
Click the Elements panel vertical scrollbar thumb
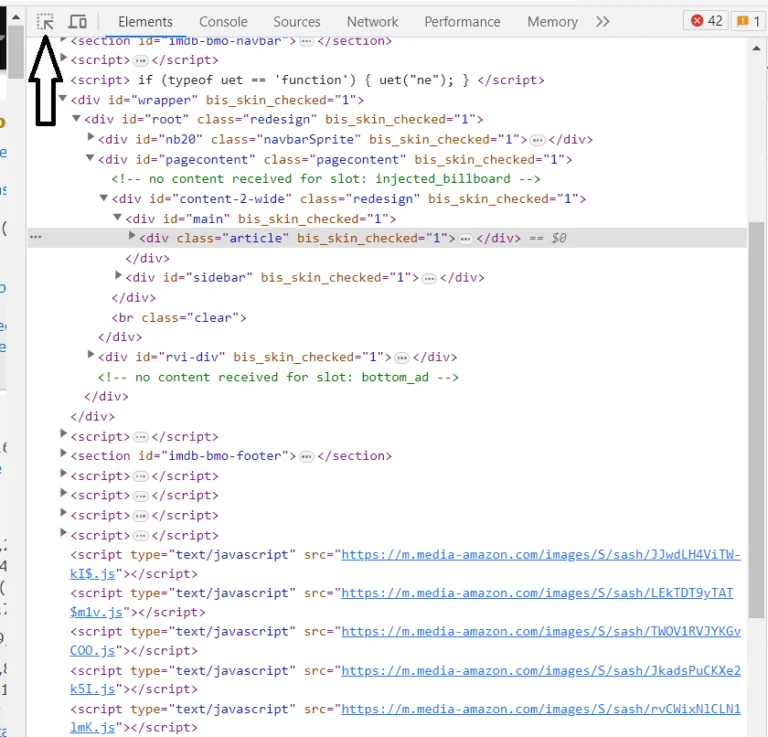[757, 420]
